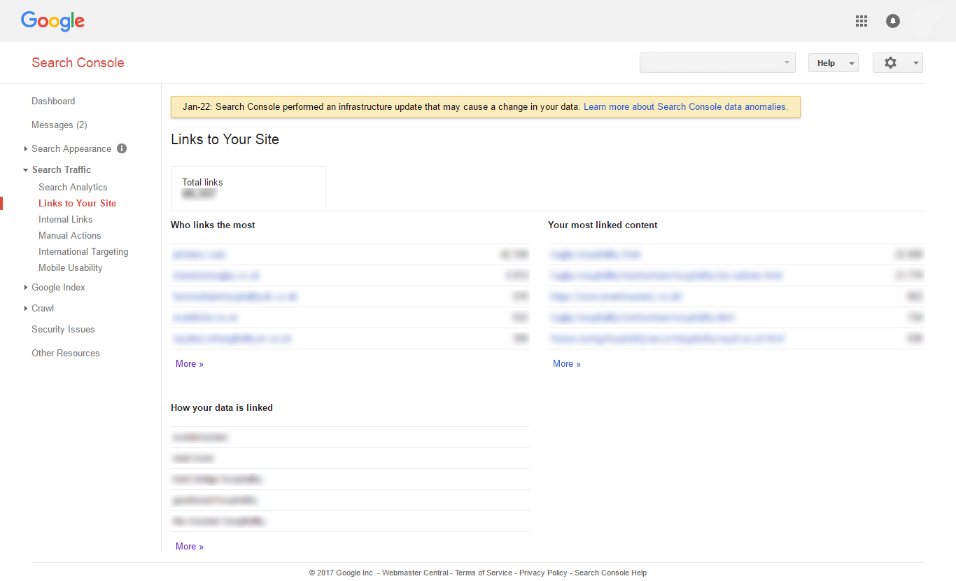Click the Google Index label

pos(58,287)
